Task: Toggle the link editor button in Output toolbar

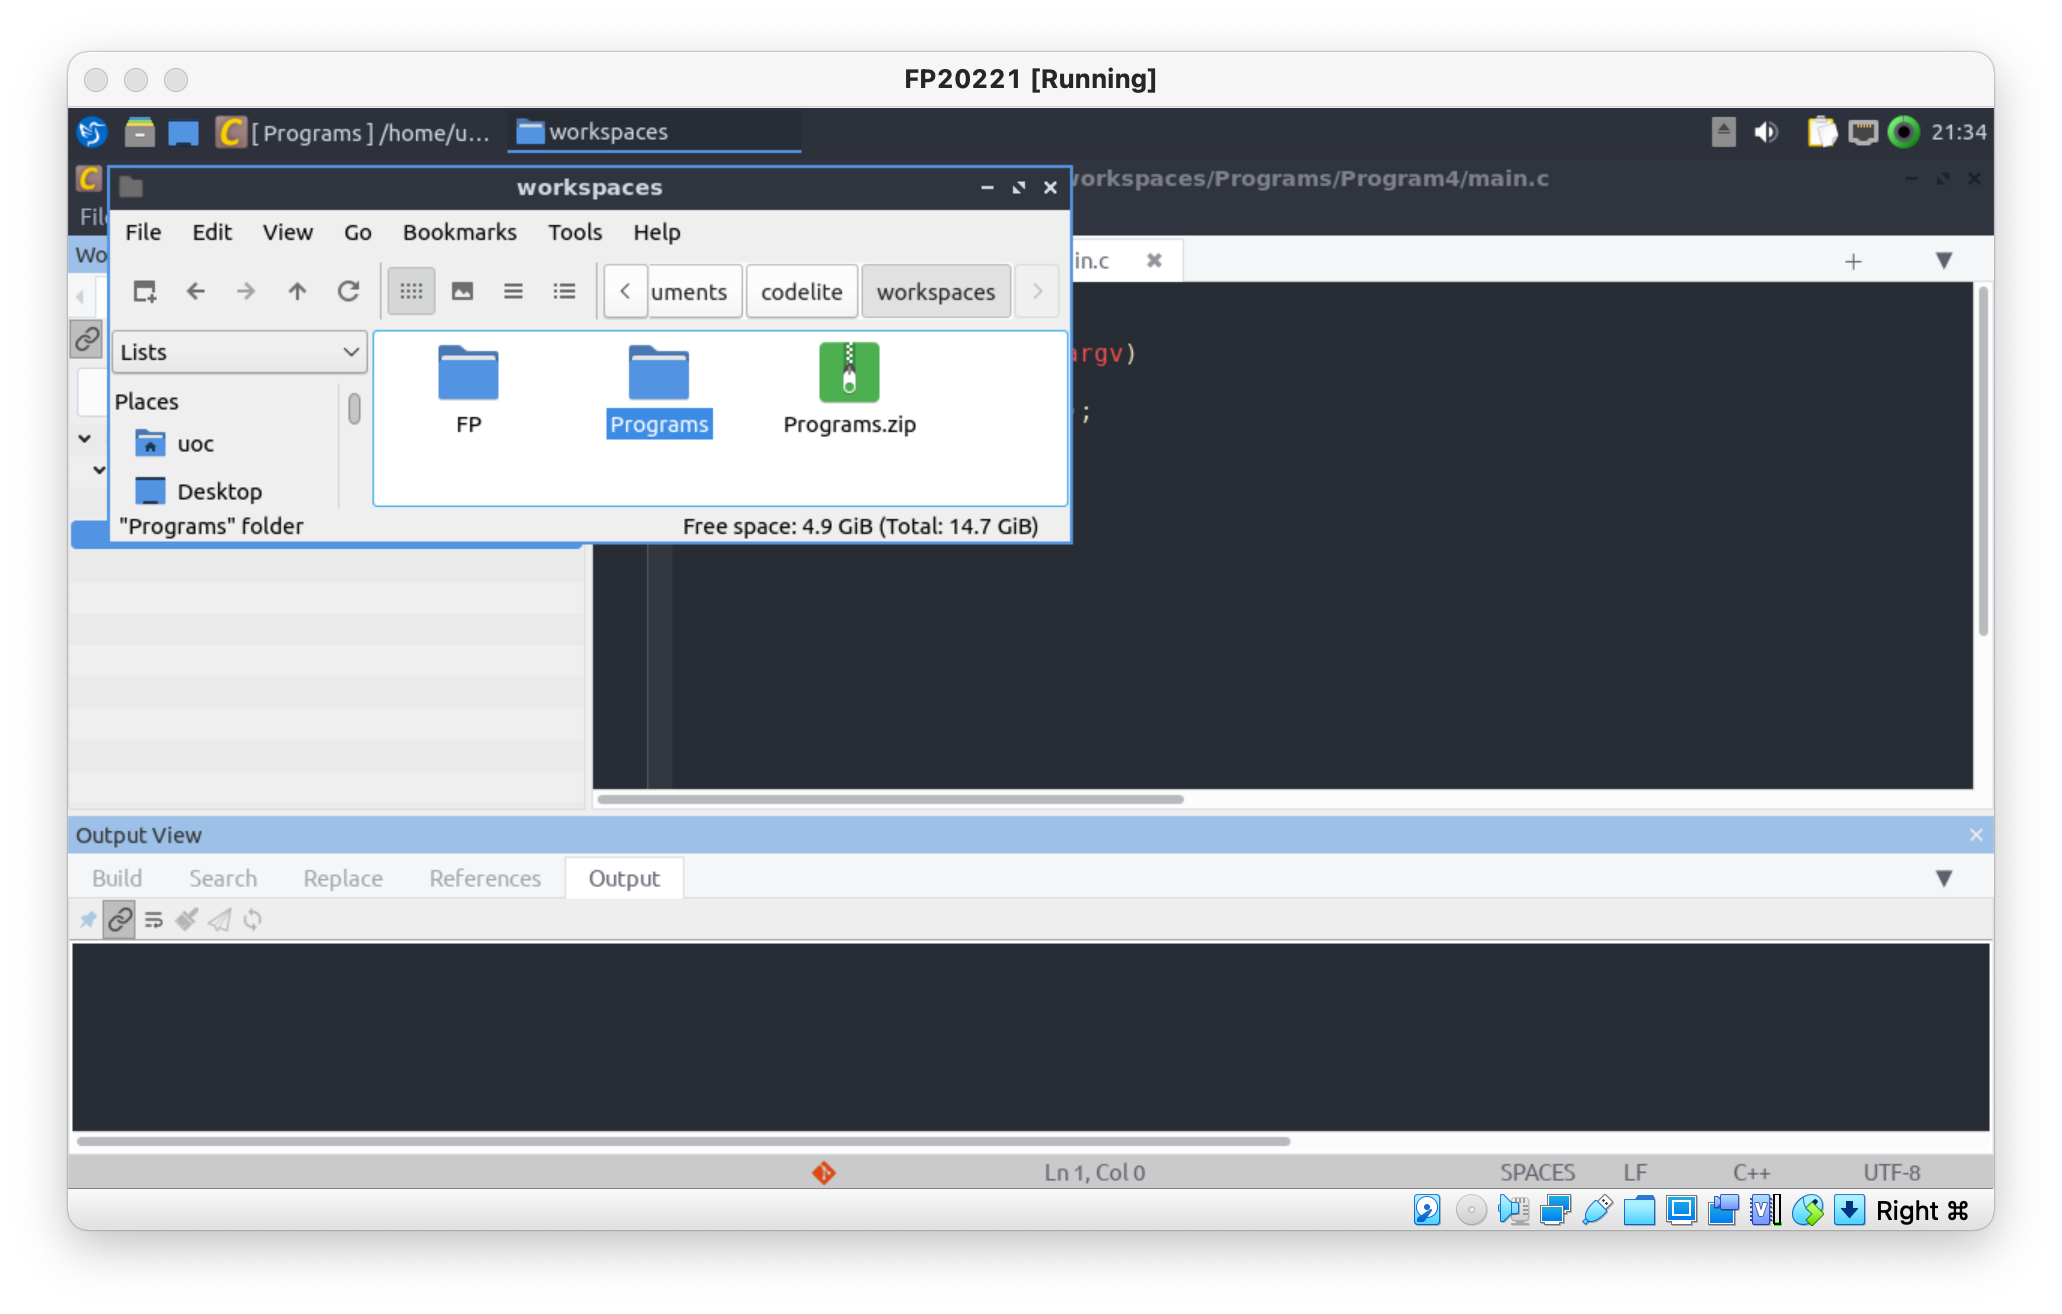Action: coord(120,919)
